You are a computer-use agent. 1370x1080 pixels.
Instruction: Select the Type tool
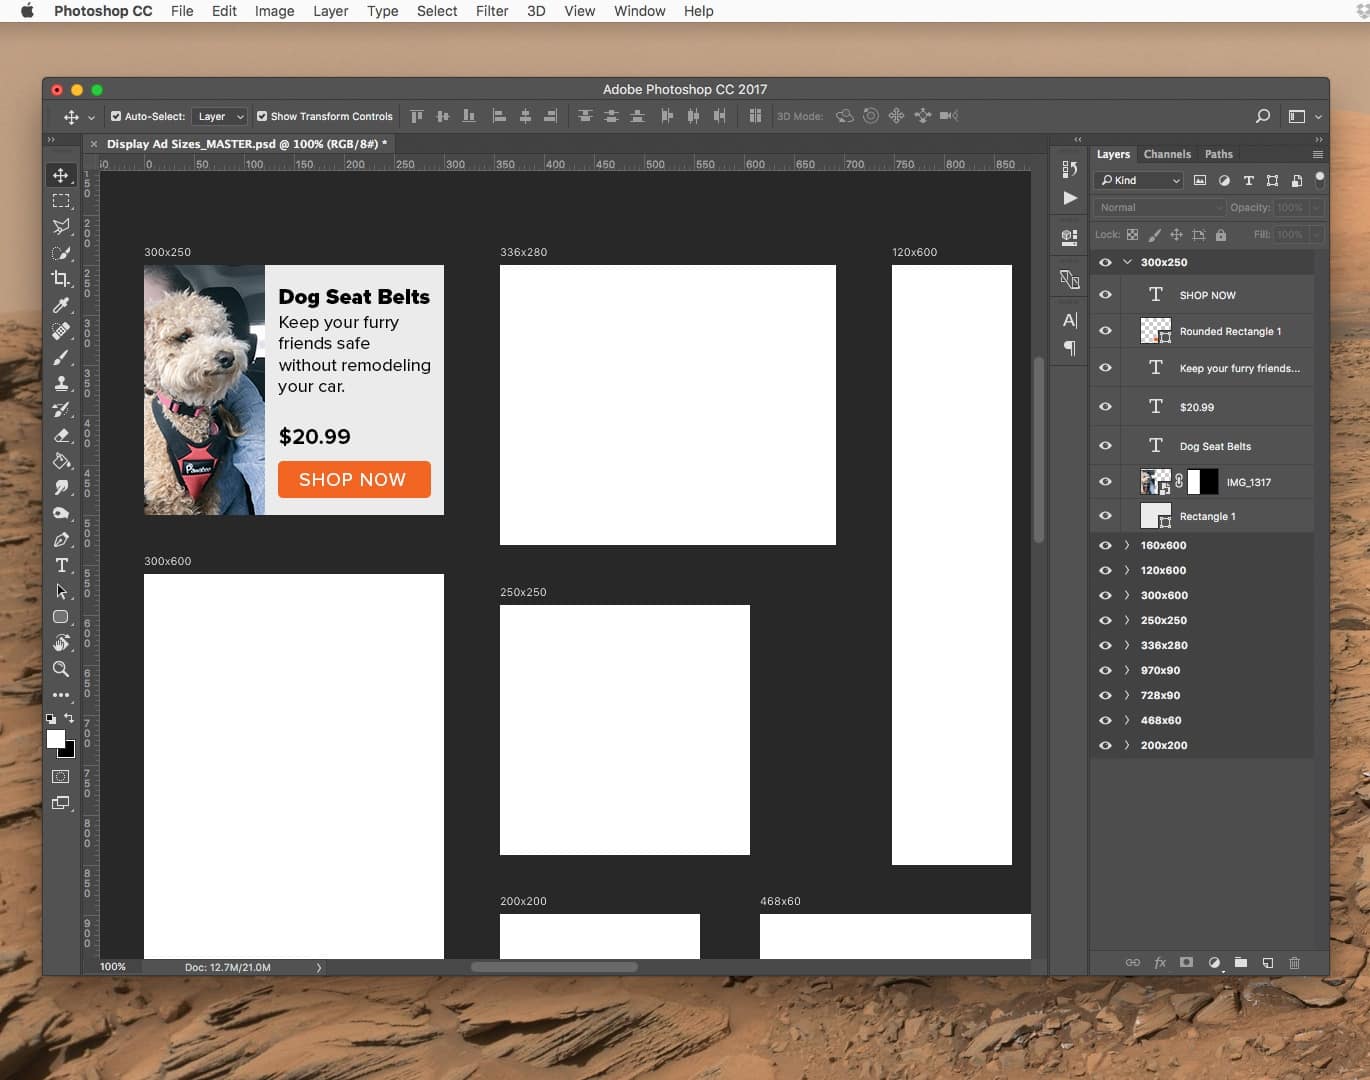pos(61,565)
